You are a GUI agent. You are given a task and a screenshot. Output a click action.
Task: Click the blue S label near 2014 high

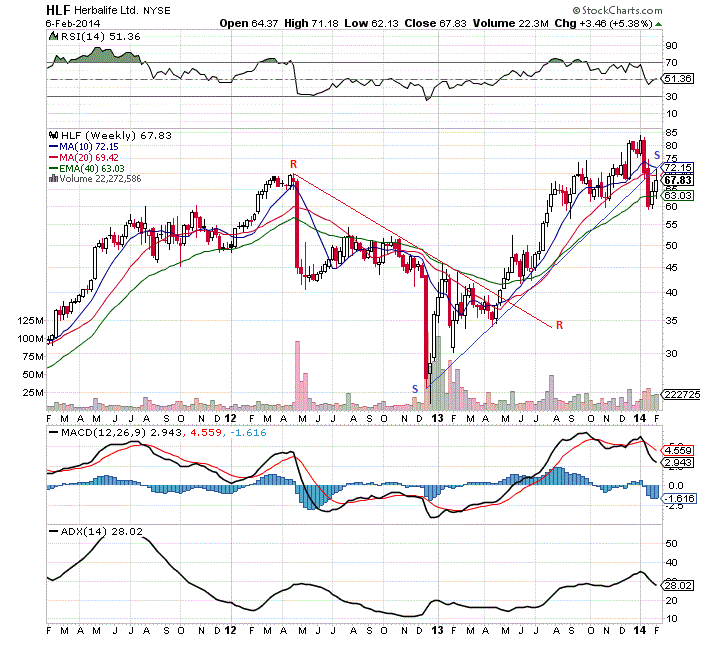[x=657, y=155]
